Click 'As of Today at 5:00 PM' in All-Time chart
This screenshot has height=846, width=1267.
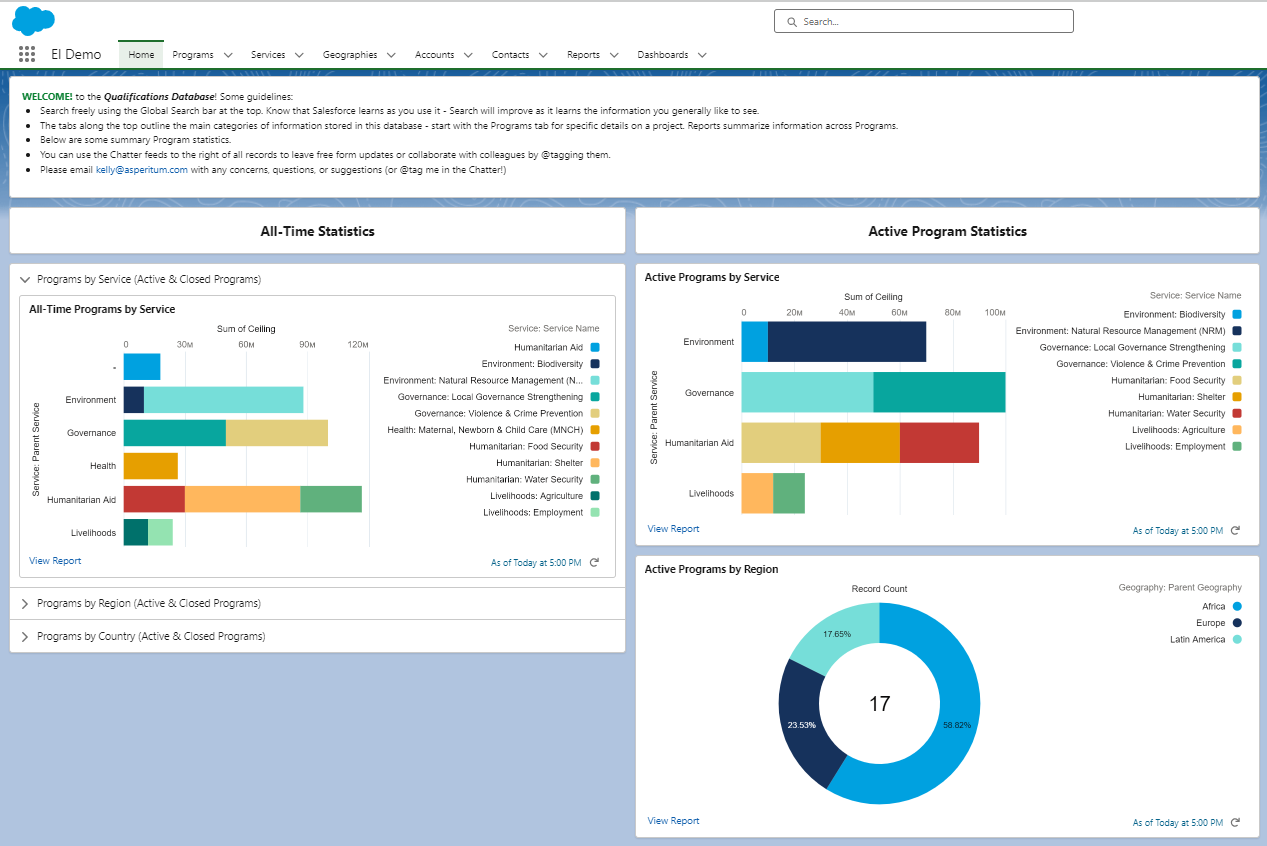tap(536, 563)
